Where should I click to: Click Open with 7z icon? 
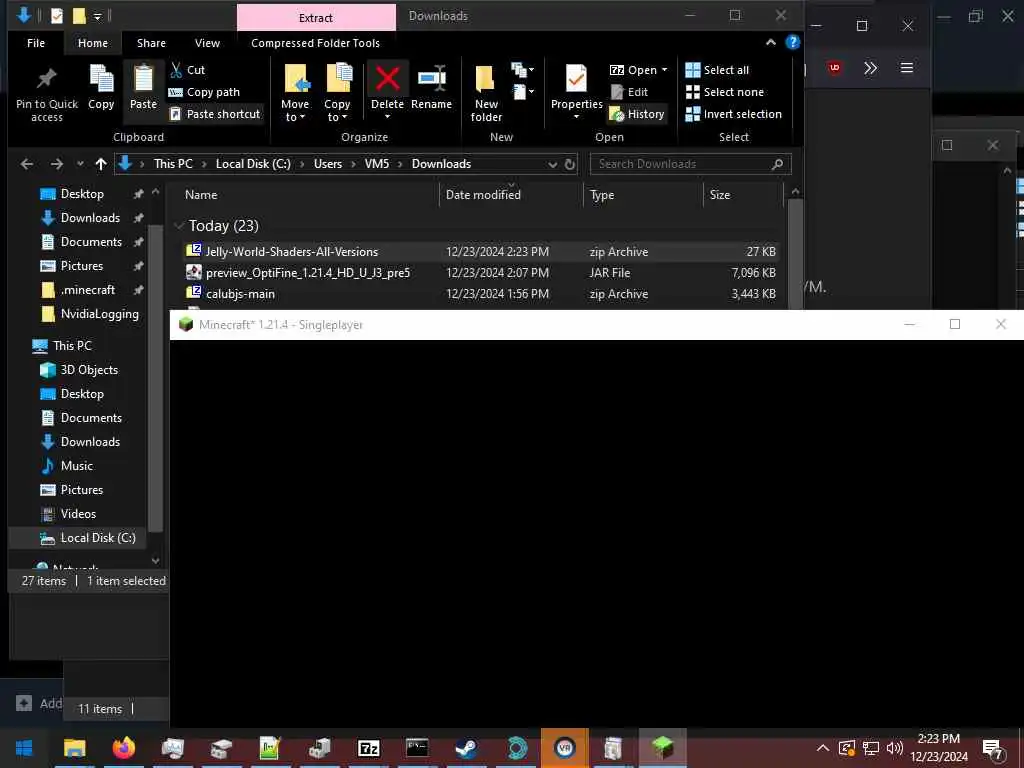point(617,70)
